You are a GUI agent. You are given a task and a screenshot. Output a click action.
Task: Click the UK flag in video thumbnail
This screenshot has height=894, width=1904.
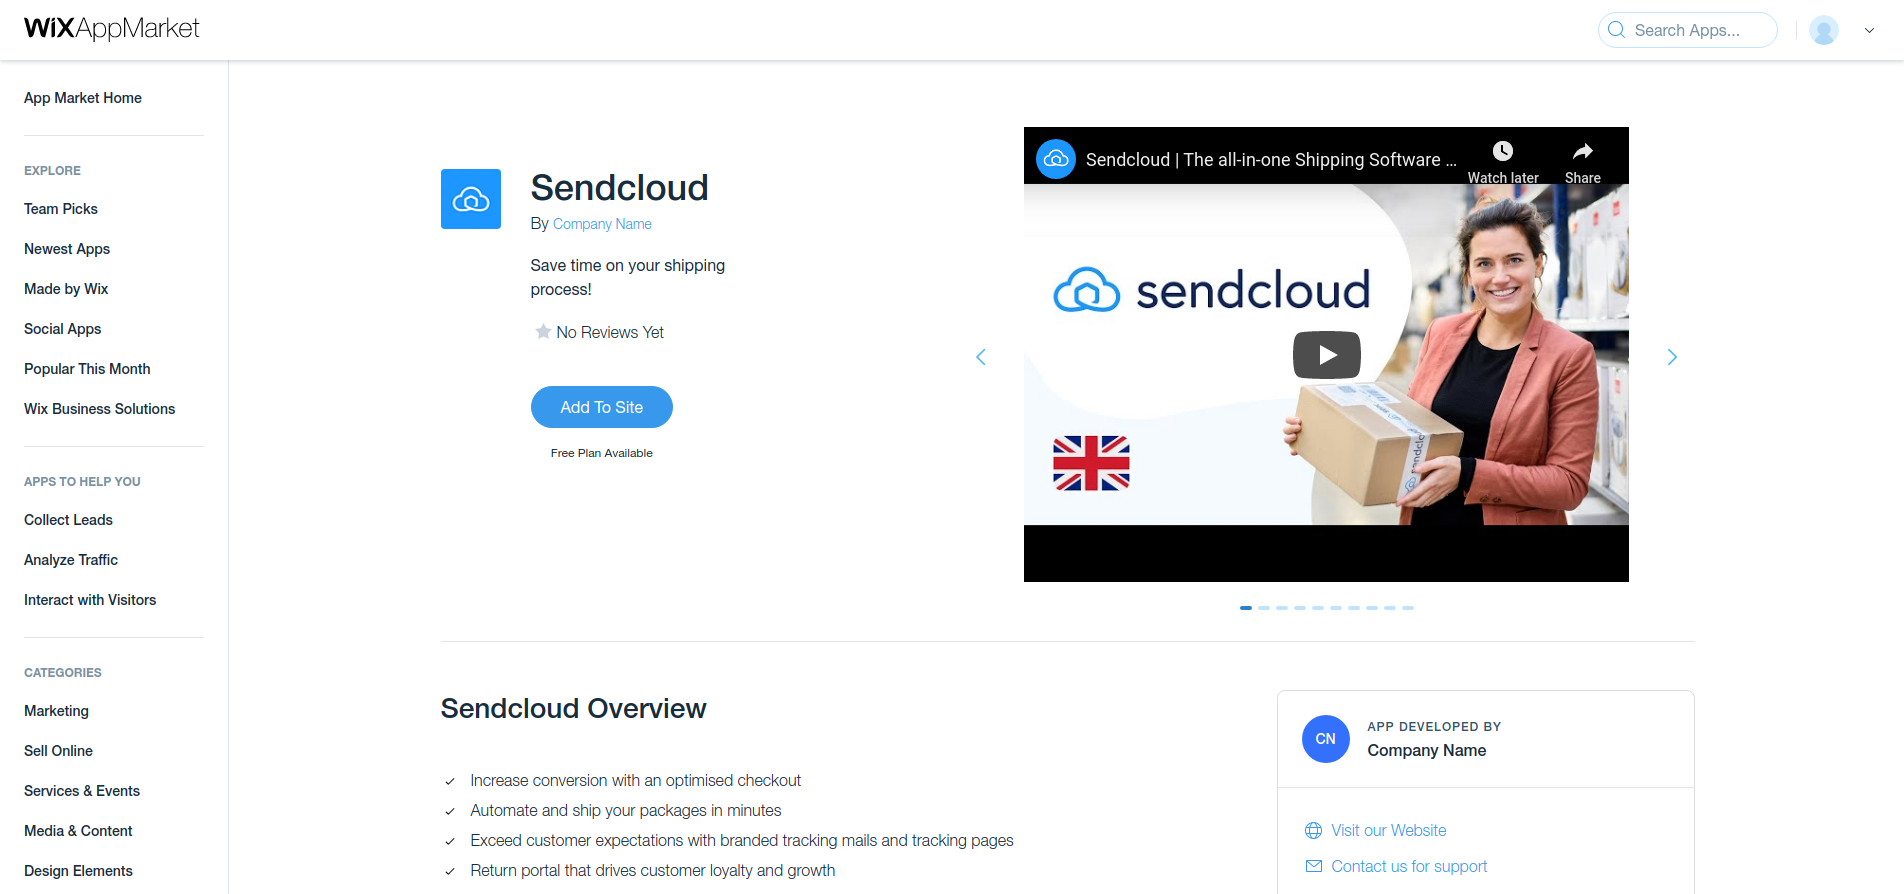click(x=1091, y=463)
